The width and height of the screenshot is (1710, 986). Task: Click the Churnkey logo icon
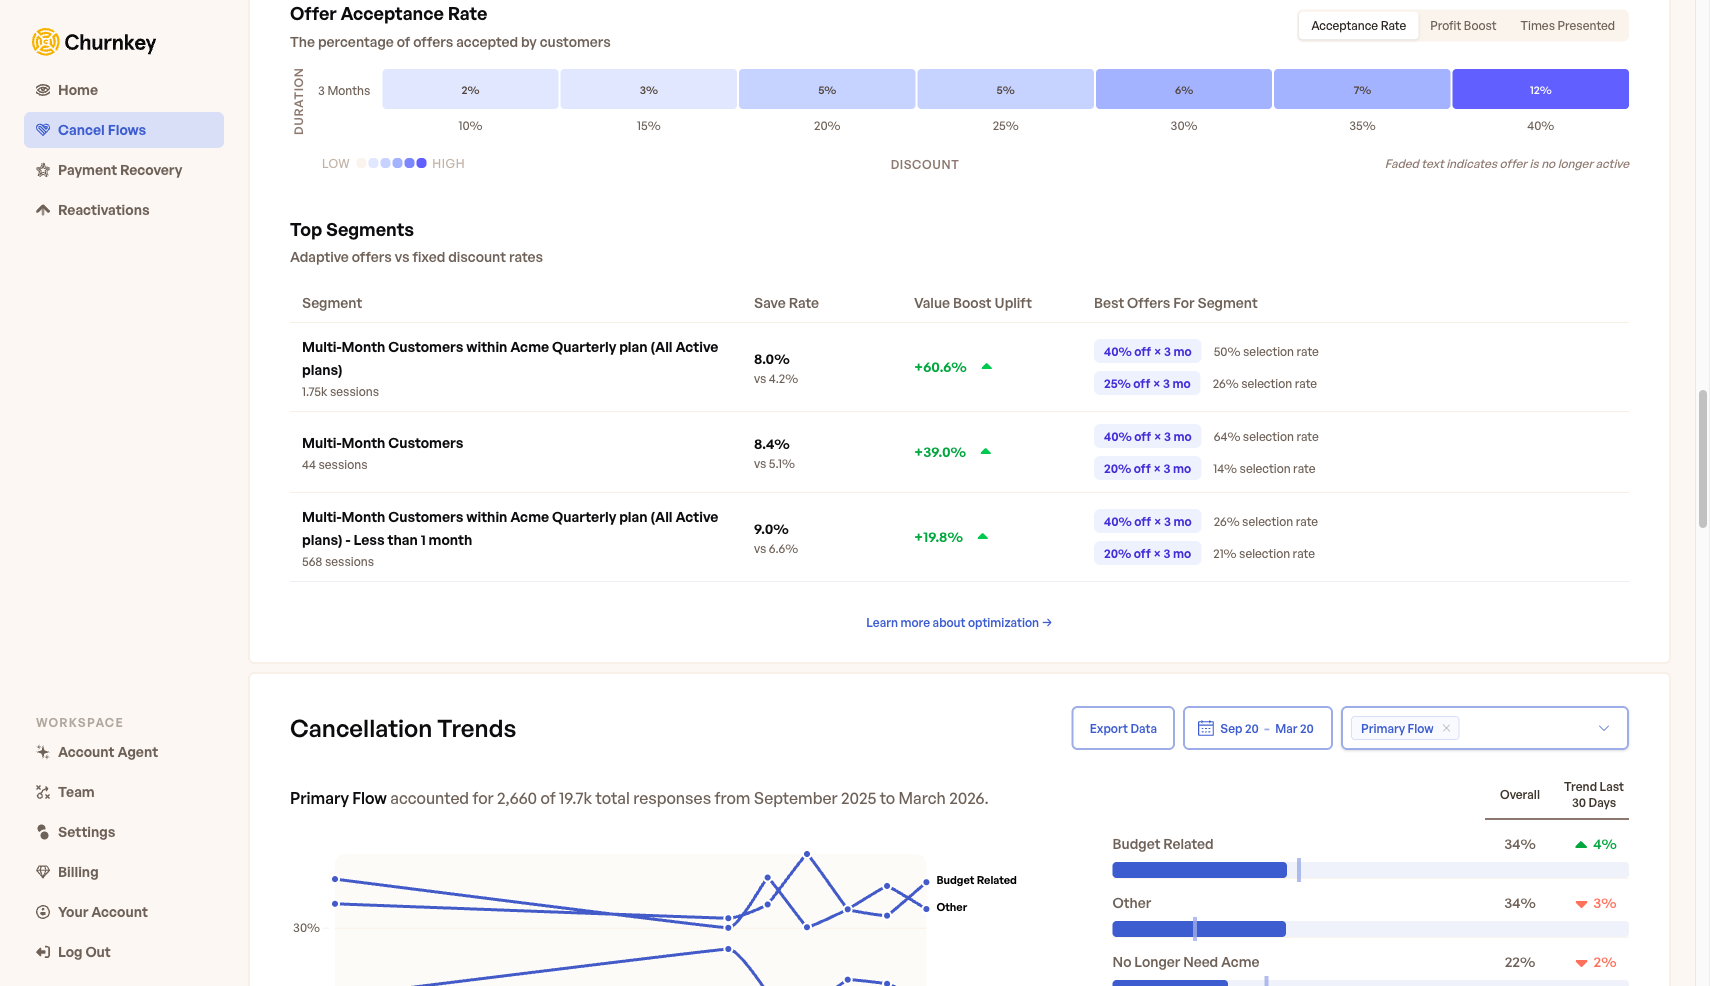(45, 42)
